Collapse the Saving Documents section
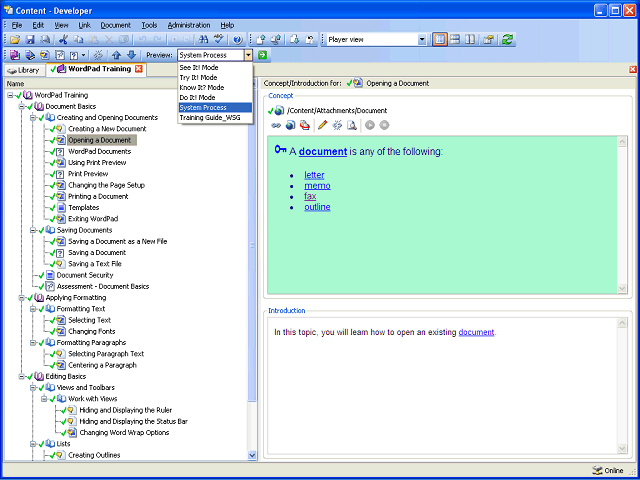Screen dimensions: 640x480 click(x=33, y=230)
